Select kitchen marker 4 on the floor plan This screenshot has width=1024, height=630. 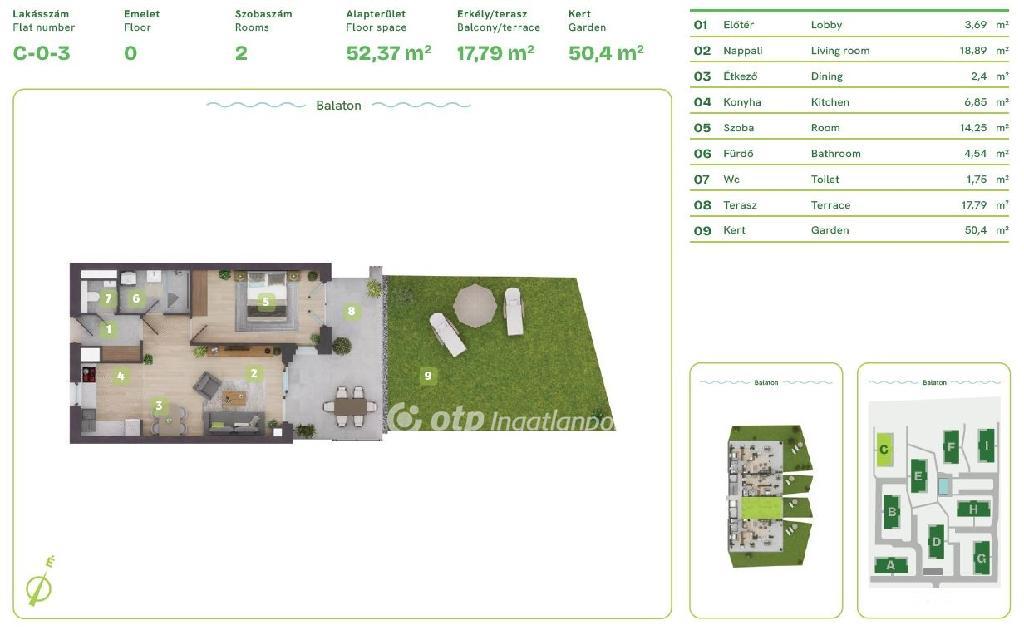[x=120, y=377]
